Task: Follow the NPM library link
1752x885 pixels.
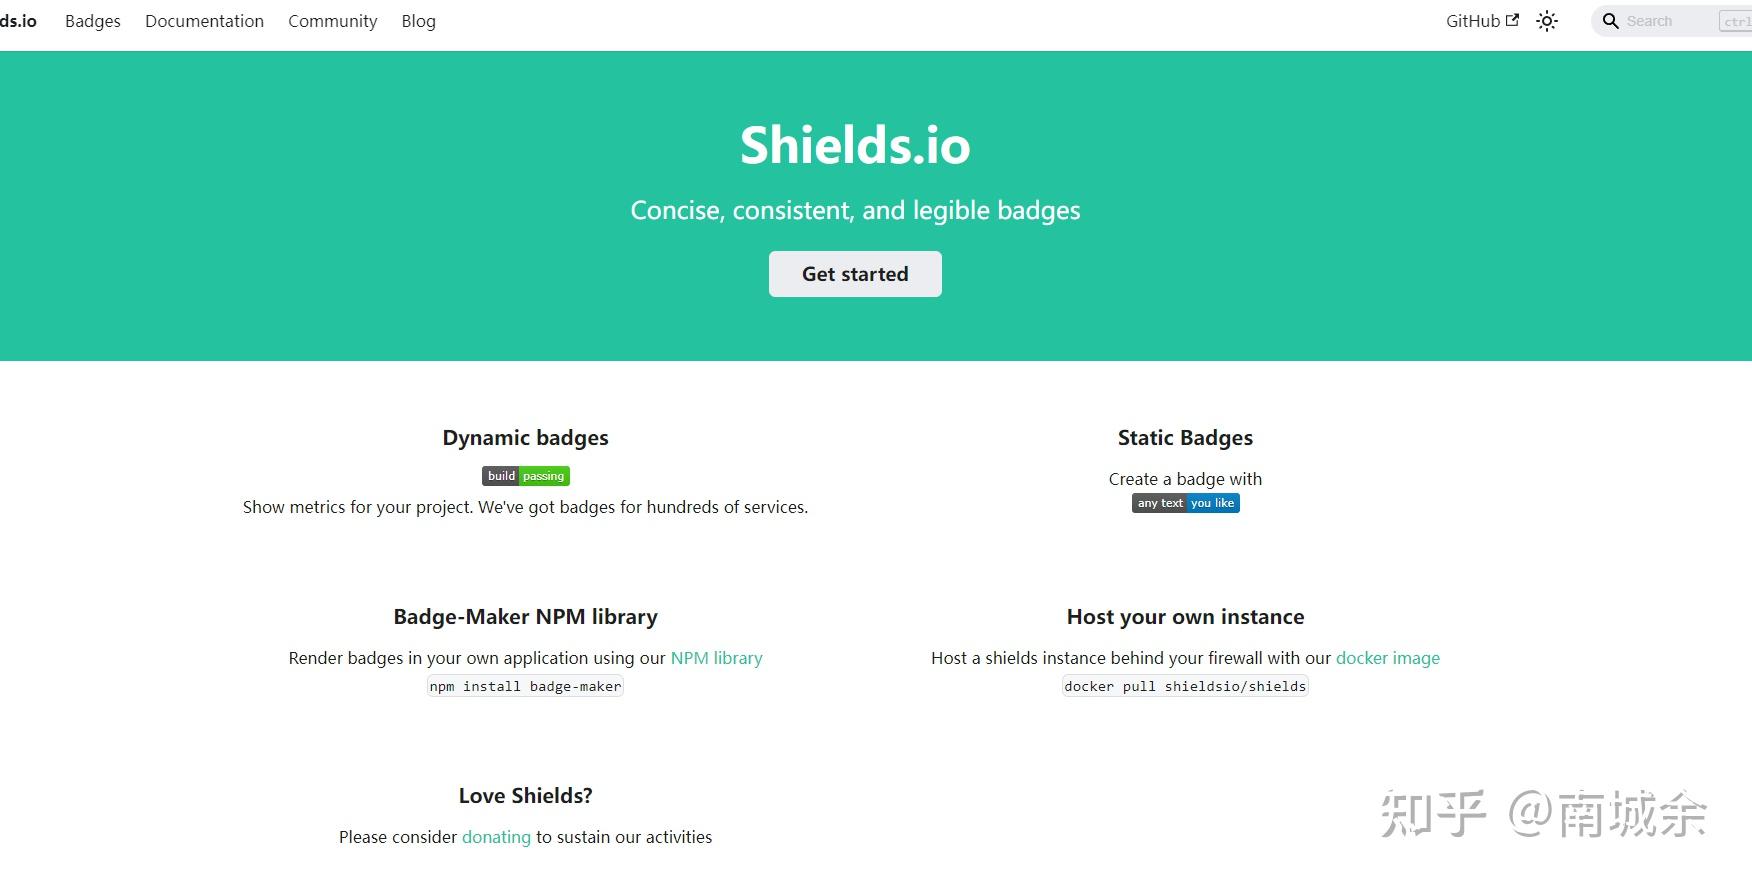Action: (716, 658)
